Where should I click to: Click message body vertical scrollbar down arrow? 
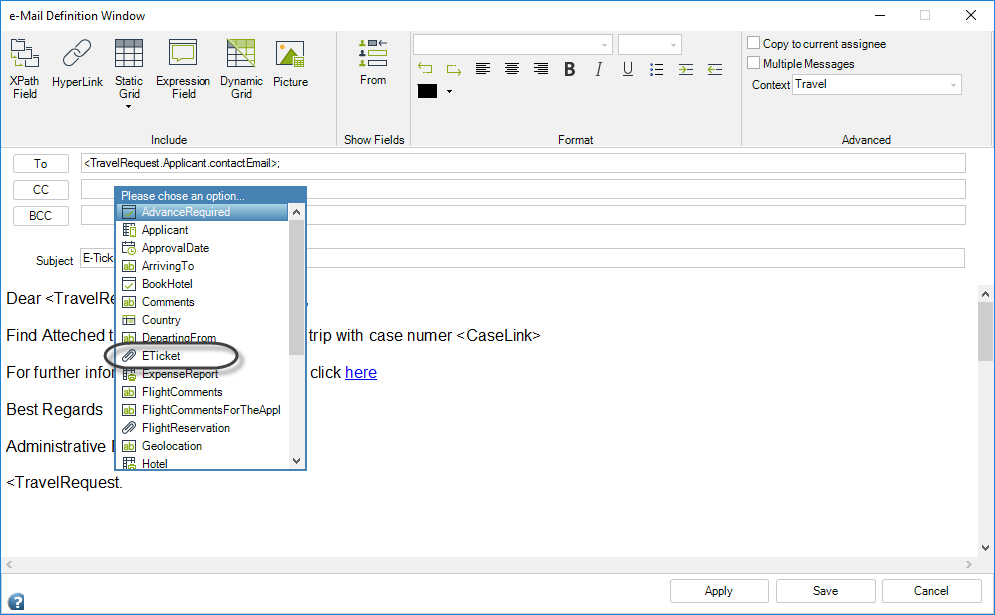(x=985, y=548)
